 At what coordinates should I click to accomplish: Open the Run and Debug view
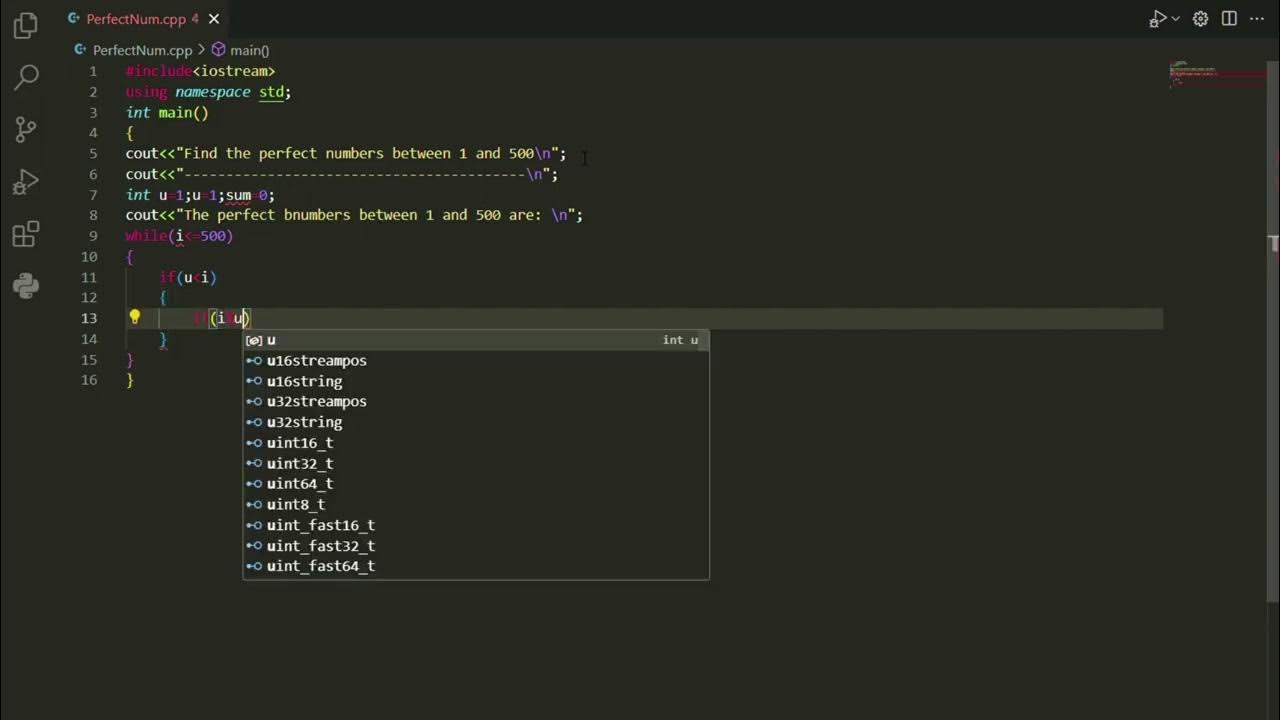click(26, 182)
